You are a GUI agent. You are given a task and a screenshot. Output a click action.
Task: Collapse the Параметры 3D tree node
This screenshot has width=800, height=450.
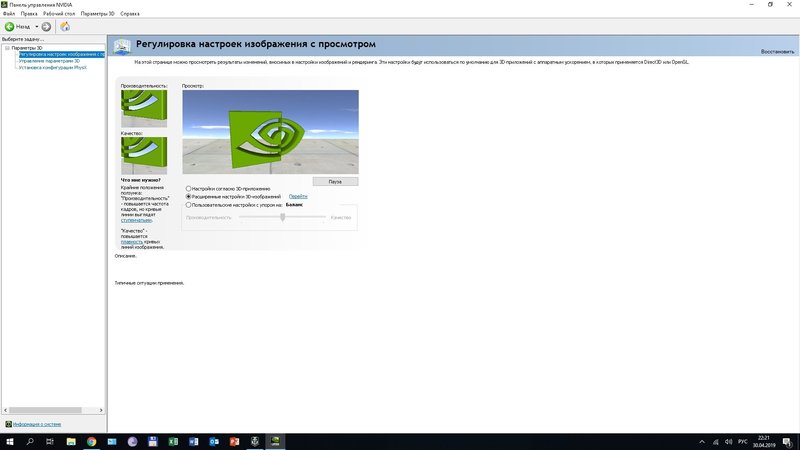7,48
